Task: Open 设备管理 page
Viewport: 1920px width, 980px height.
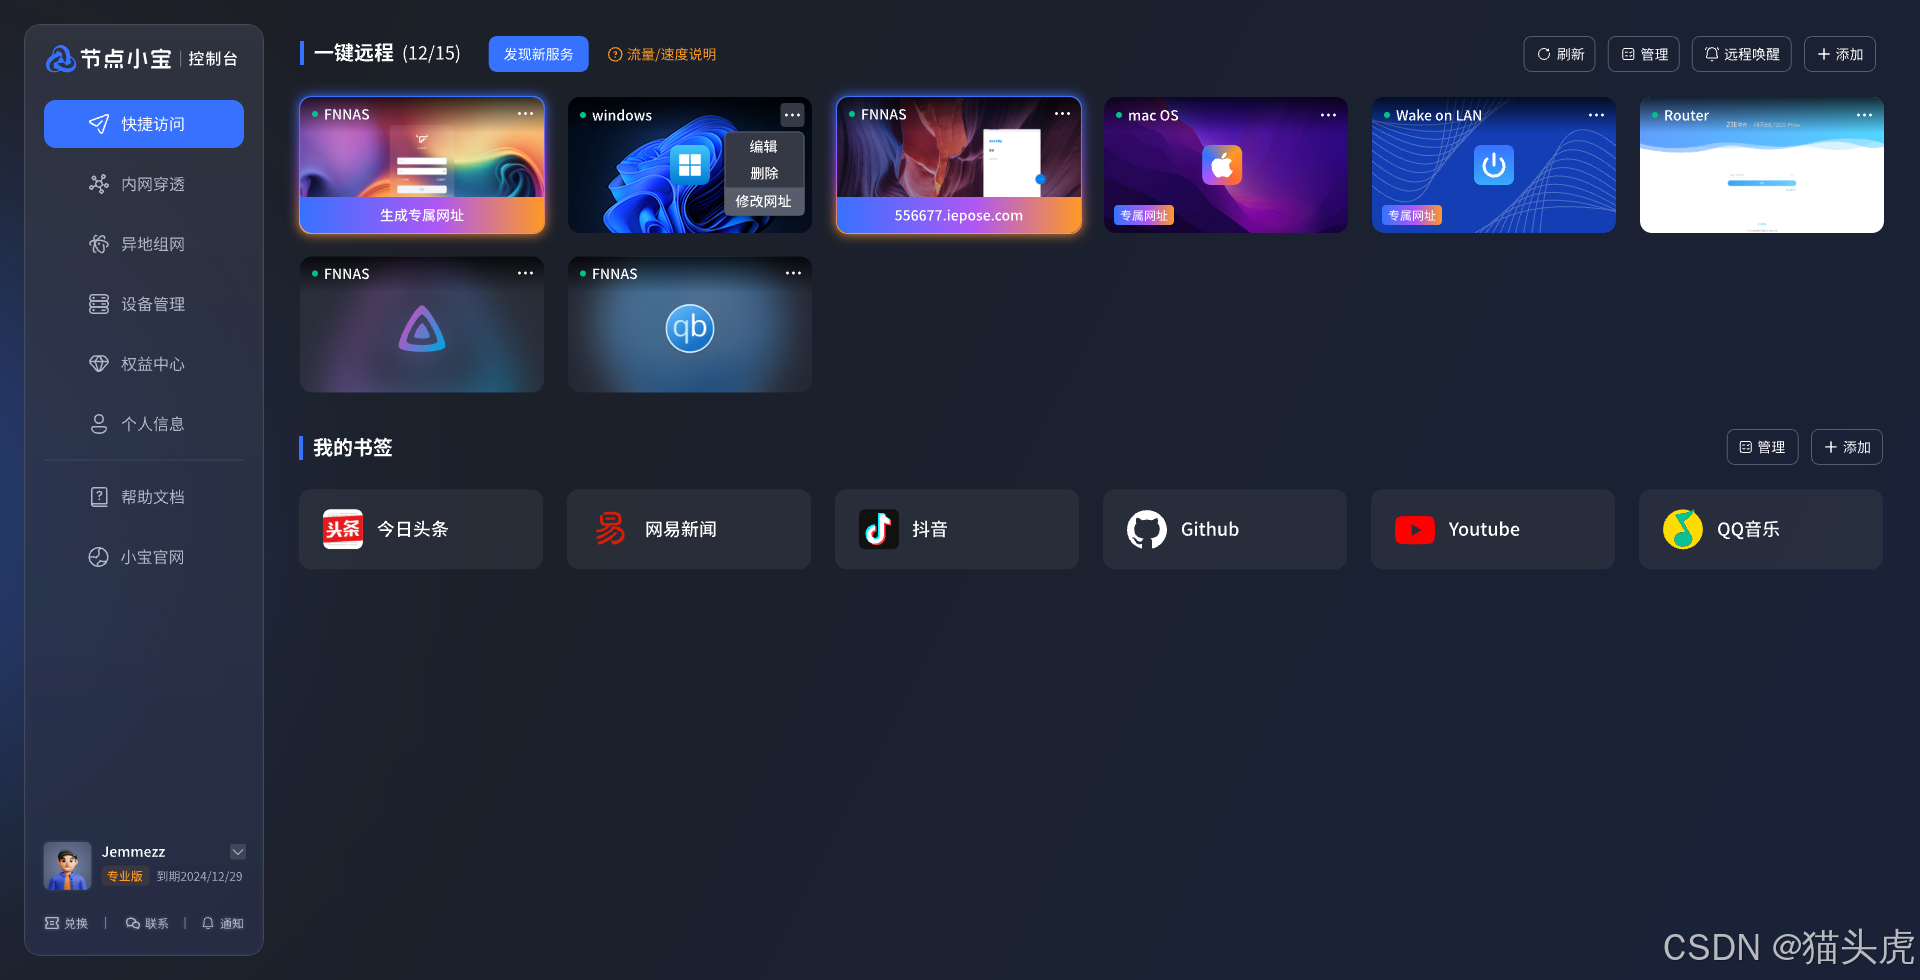Action: click(x=144, y=304)
